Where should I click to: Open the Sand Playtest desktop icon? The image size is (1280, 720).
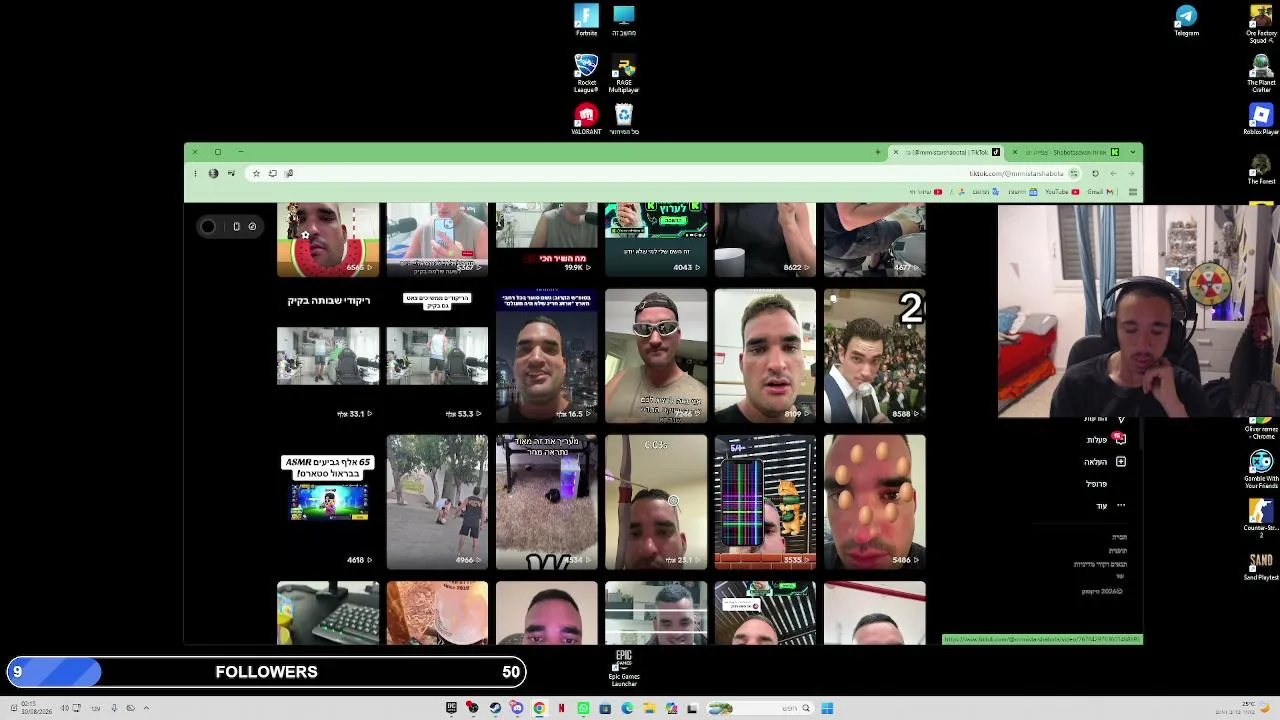click(x=1260, y=566)
